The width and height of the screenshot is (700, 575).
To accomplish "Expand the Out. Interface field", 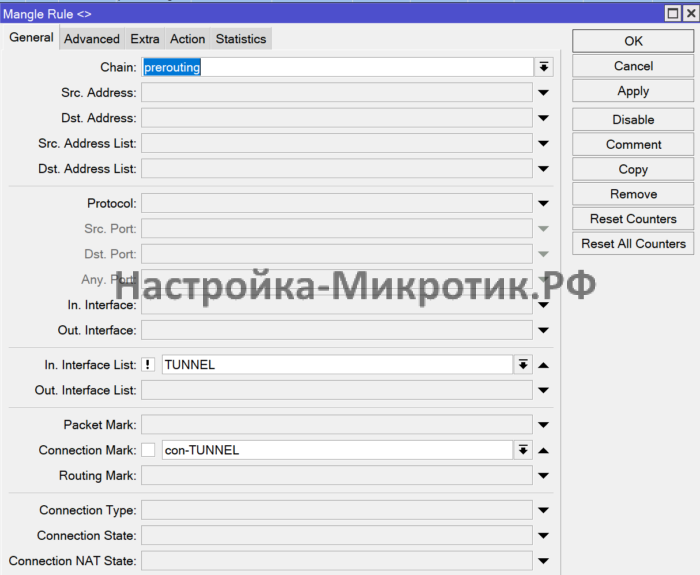I will pos(543,330).
